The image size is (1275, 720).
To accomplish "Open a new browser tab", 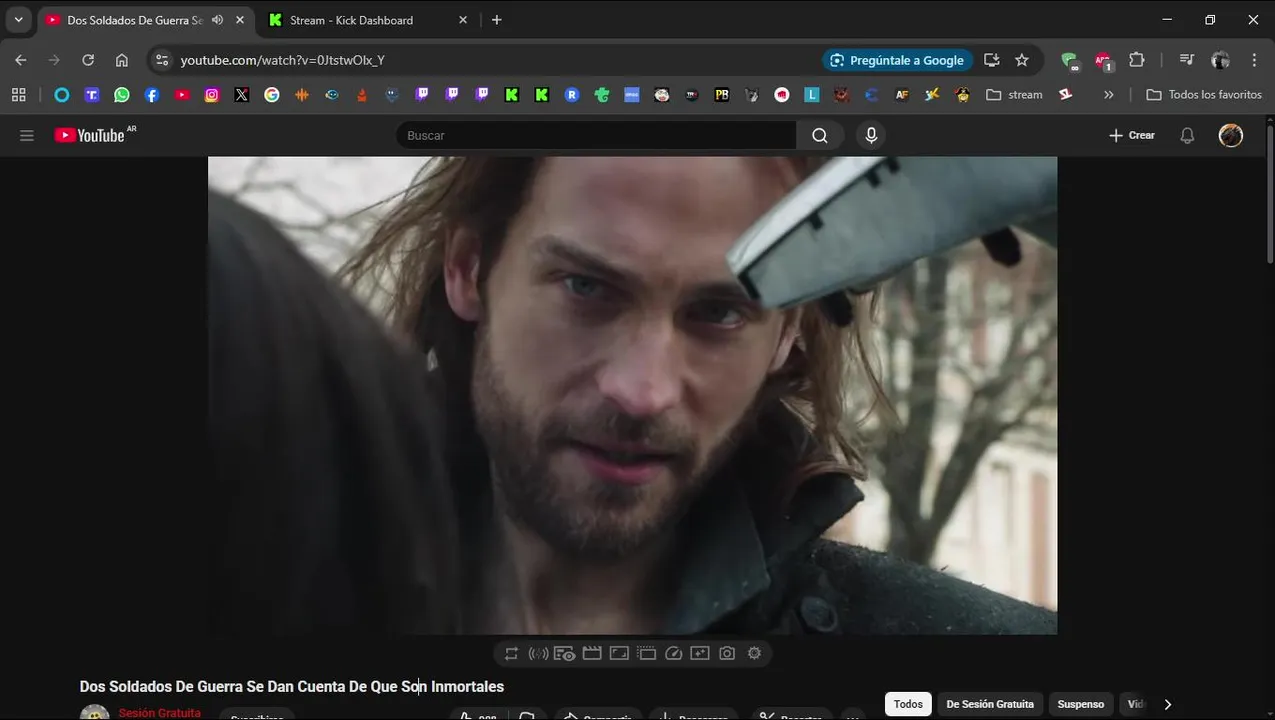I will [x=497, y=20].
